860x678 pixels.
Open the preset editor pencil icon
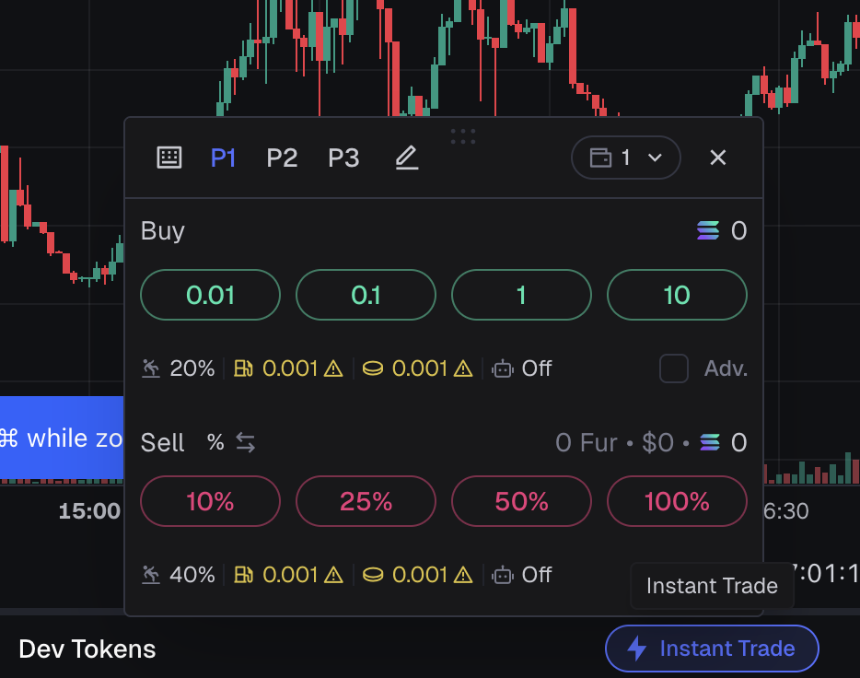pyautogui.click(x=406, y=157)
